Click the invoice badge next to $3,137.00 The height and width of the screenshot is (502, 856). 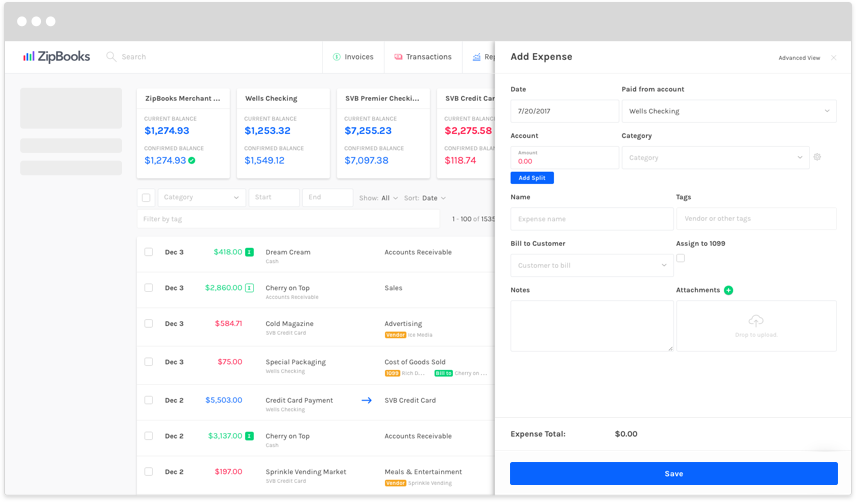point(249,436)
